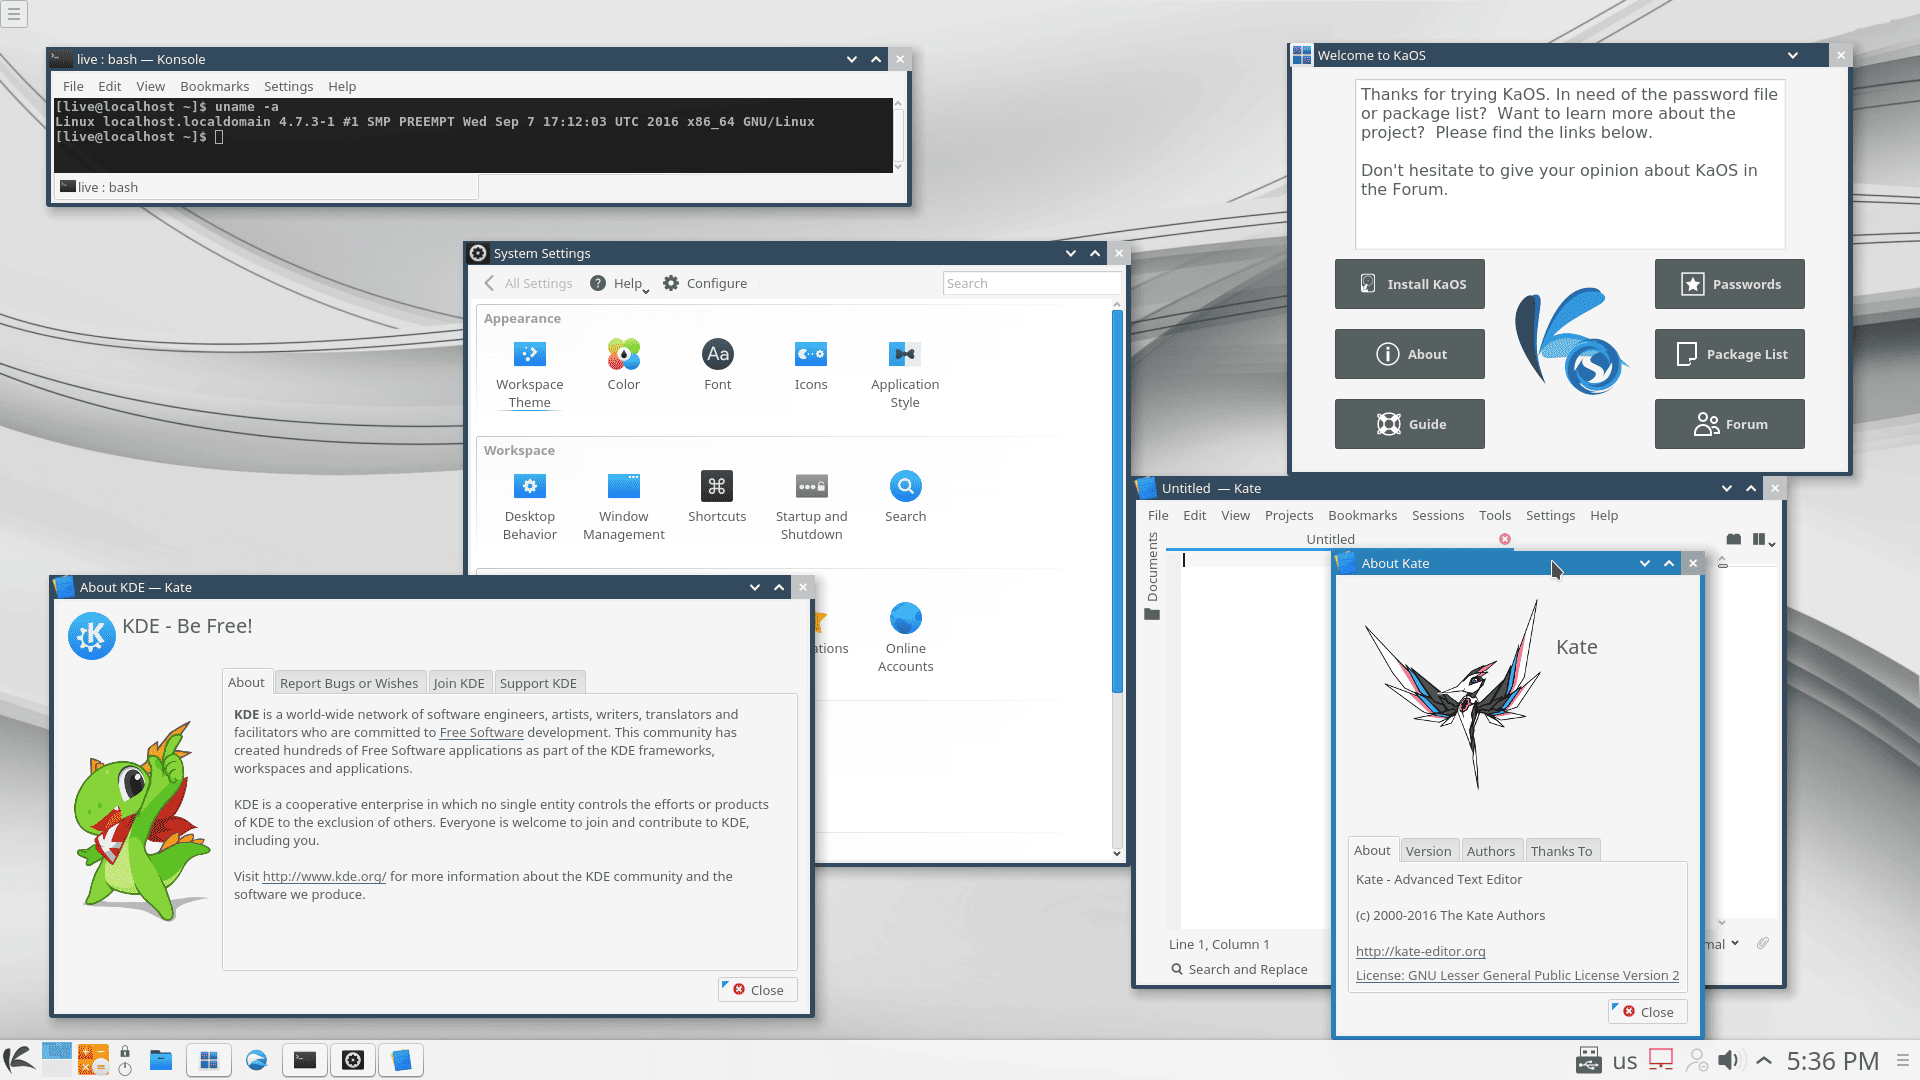The height and width of the screenshot is (1080, 1920).
Task: Open Shortcuts settings
Action: (x=717, y=498)
